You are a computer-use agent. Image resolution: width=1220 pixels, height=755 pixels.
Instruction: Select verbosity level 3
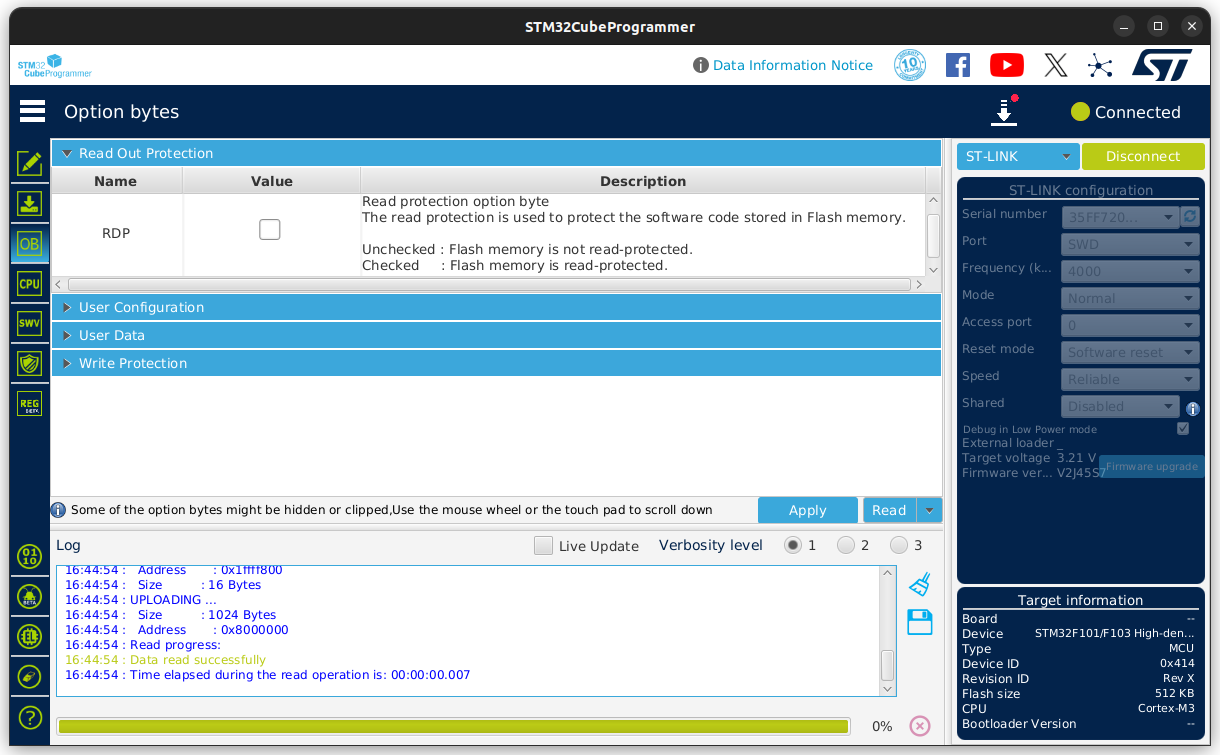899,545
